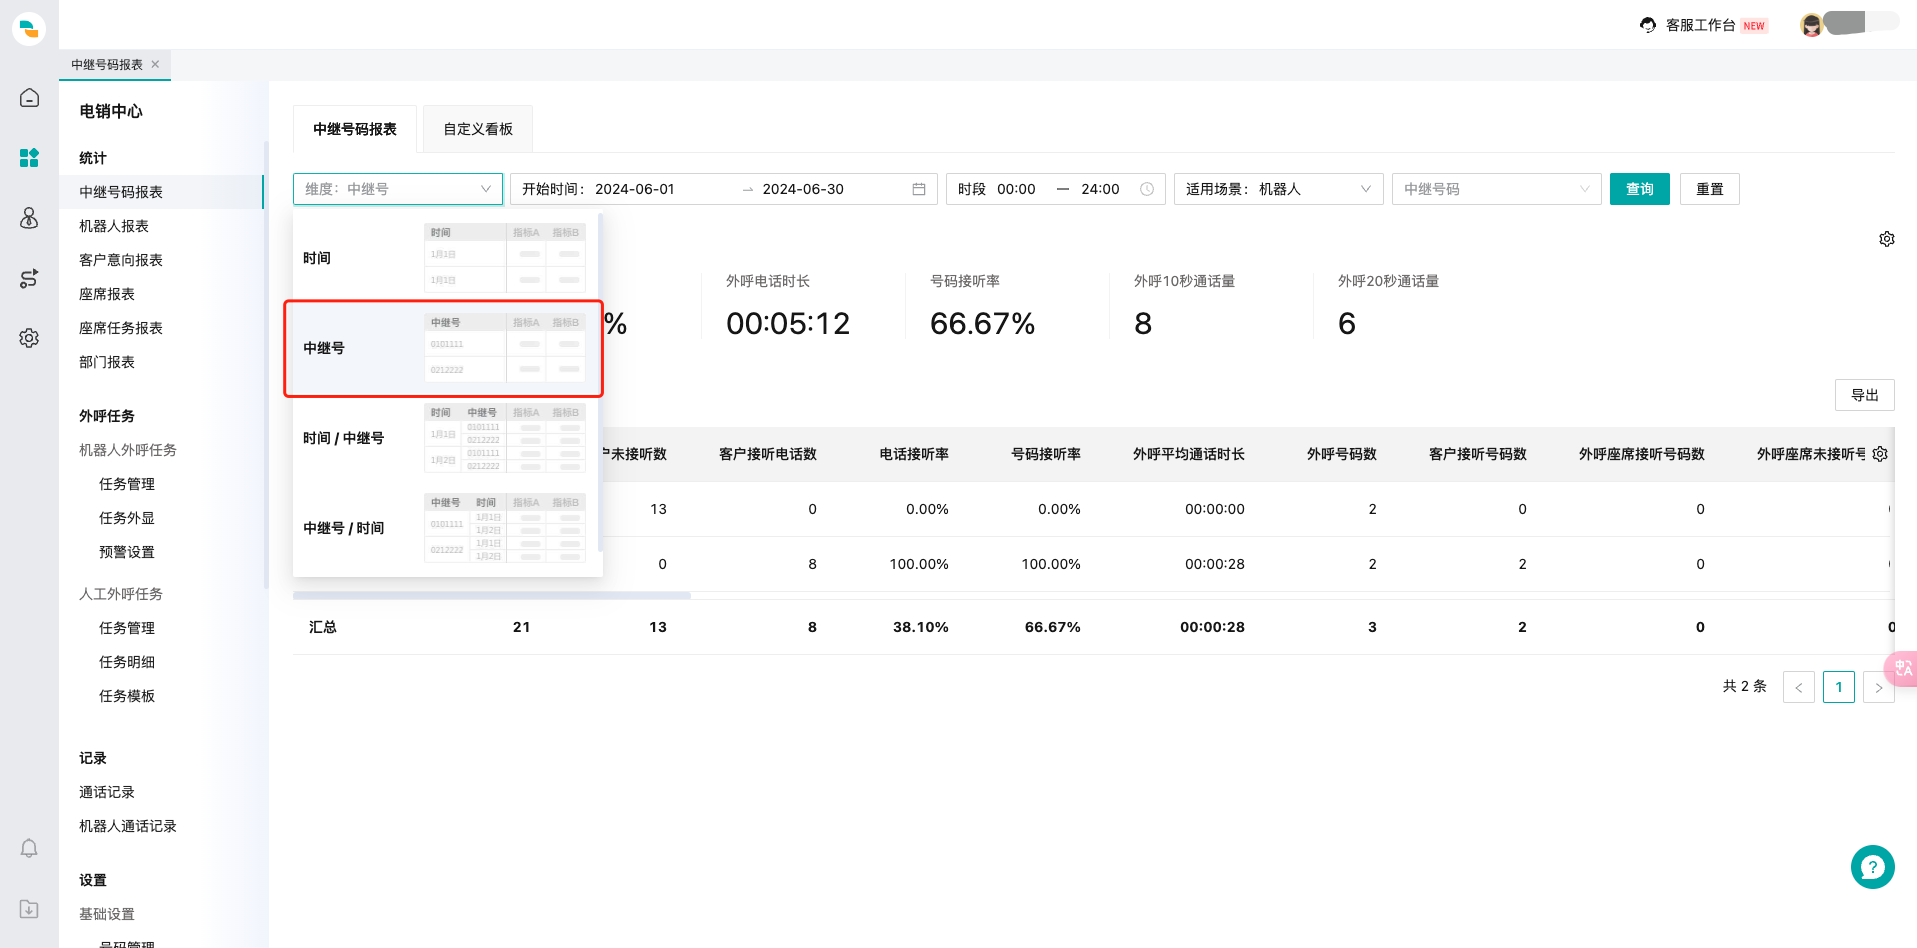Click the 导出 export button
The width and height of the screenshot is (1917, 948).
click(1865, 395)
